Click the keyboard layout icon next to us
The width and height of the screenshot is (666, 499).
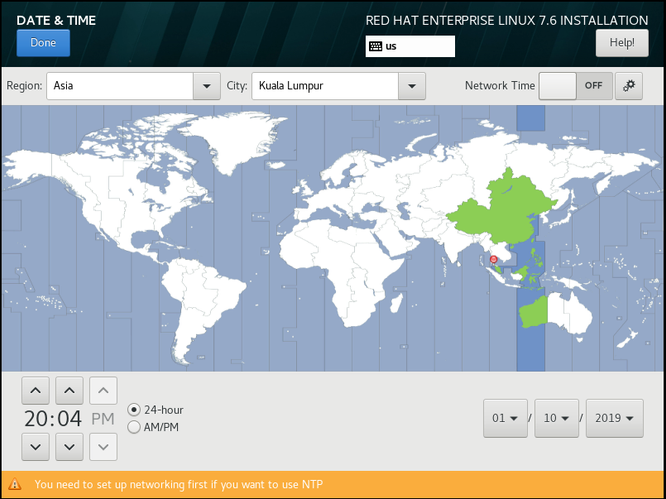pos(375,46)
